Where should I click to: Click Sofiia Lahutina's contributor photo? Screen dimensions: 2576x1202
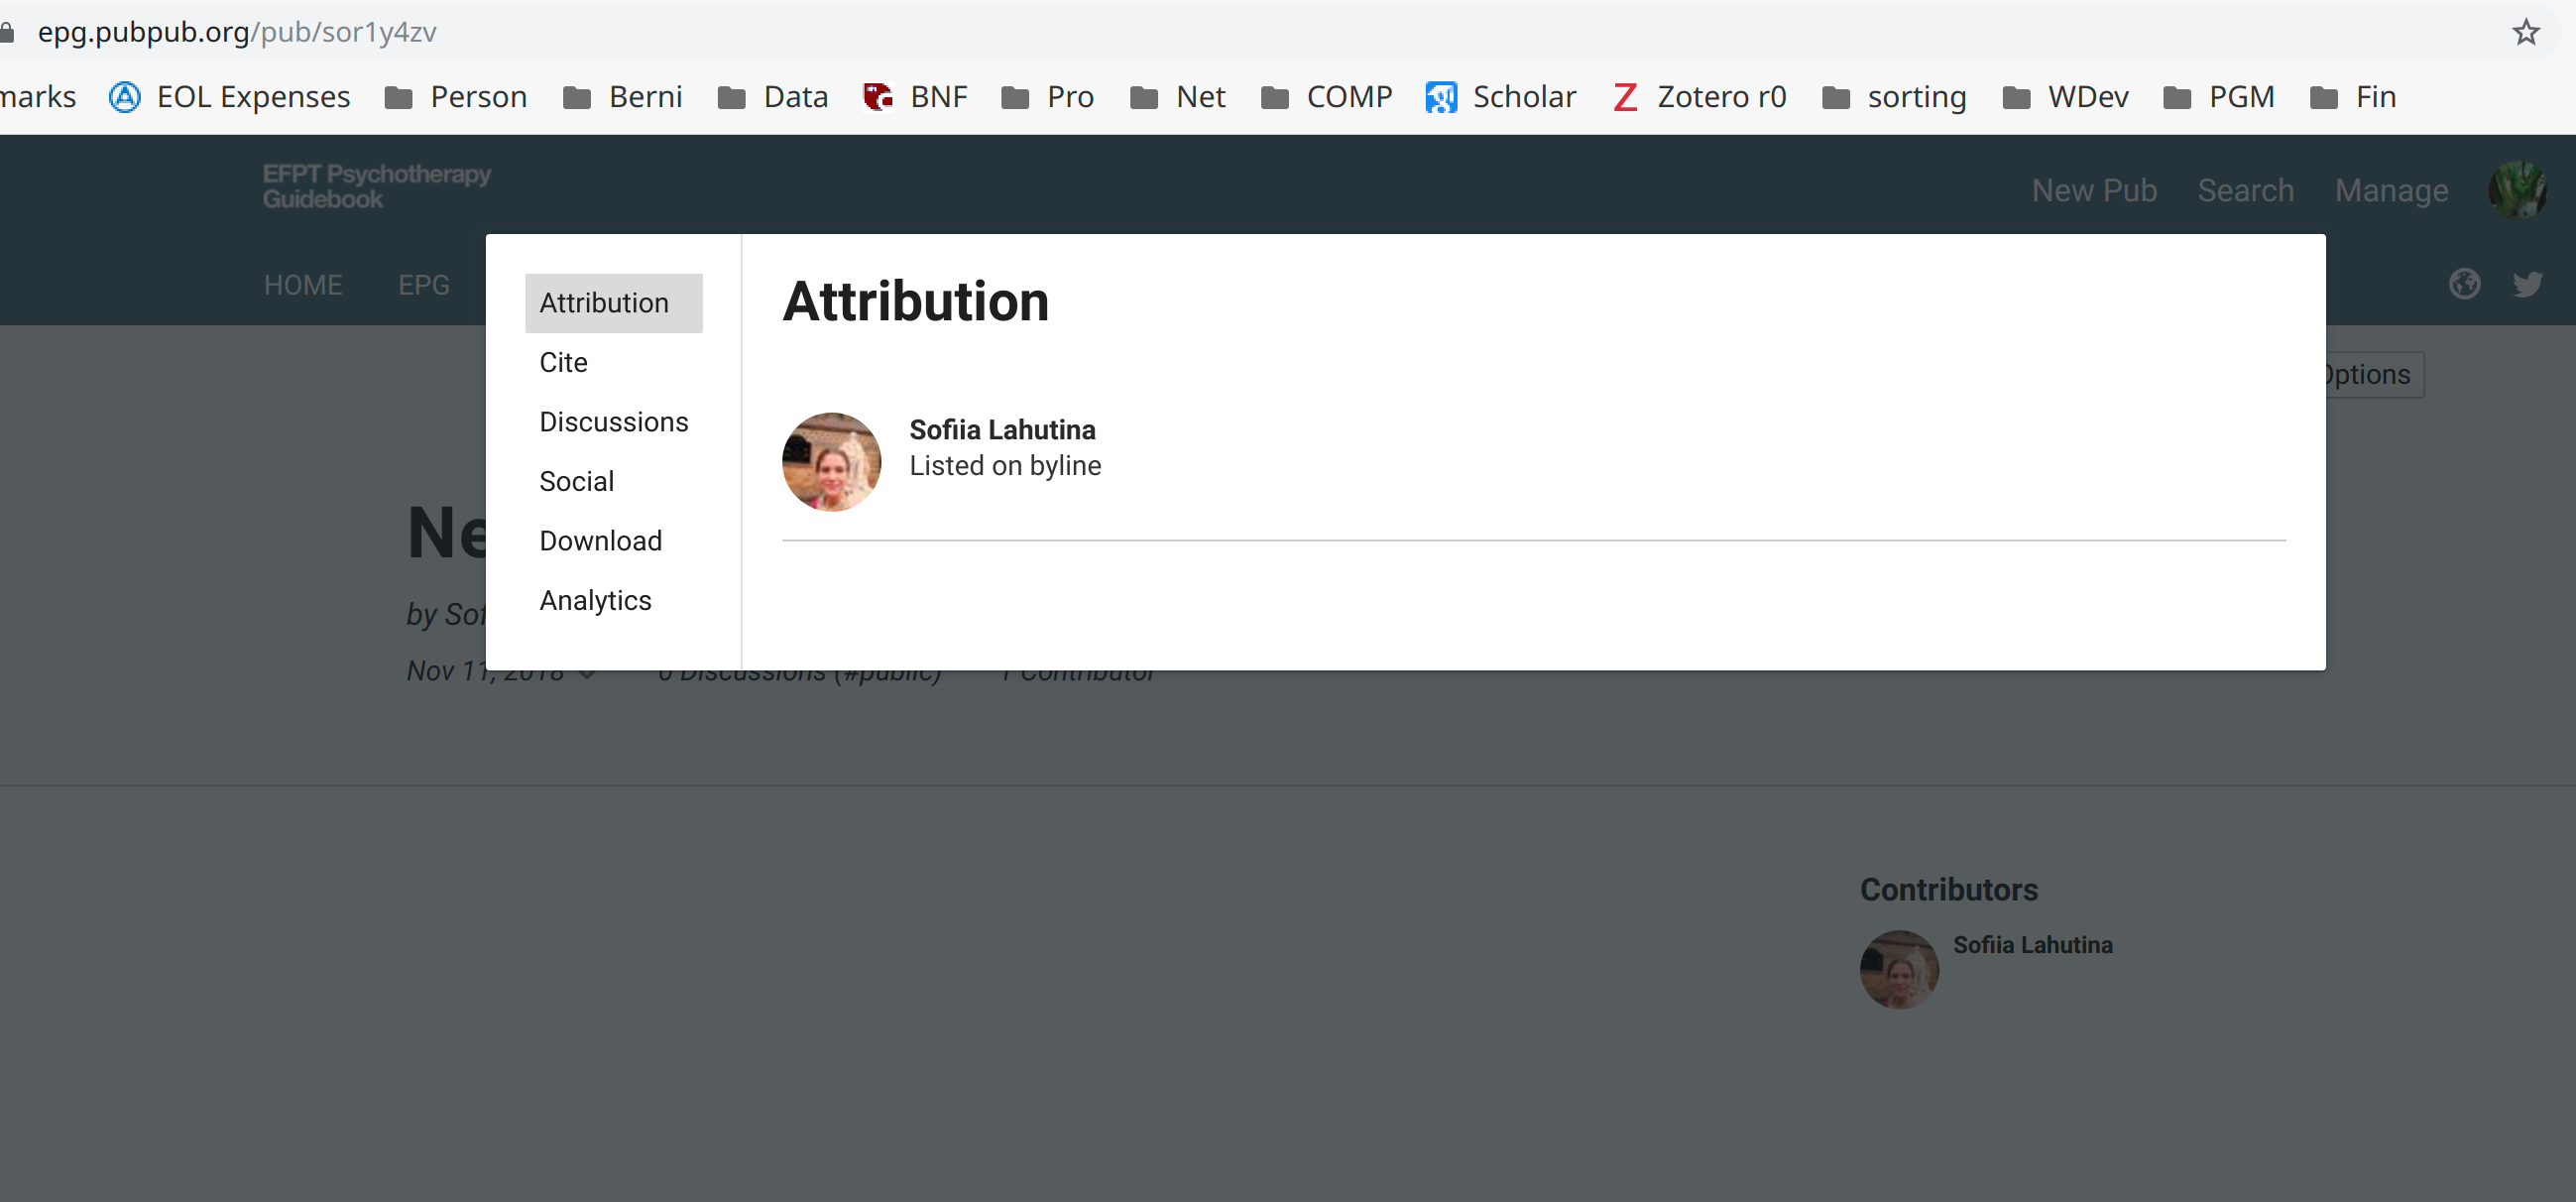click(1898, 968)
